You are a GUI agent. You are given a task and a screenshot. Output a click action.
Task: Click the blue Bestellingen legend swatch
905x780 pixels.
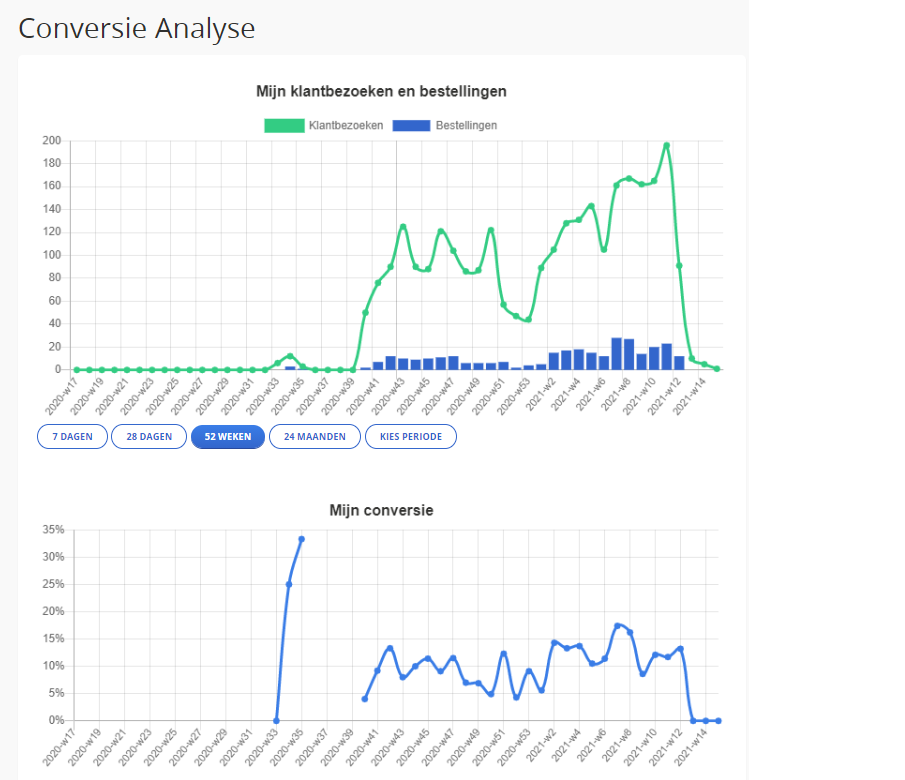[412, 126]
